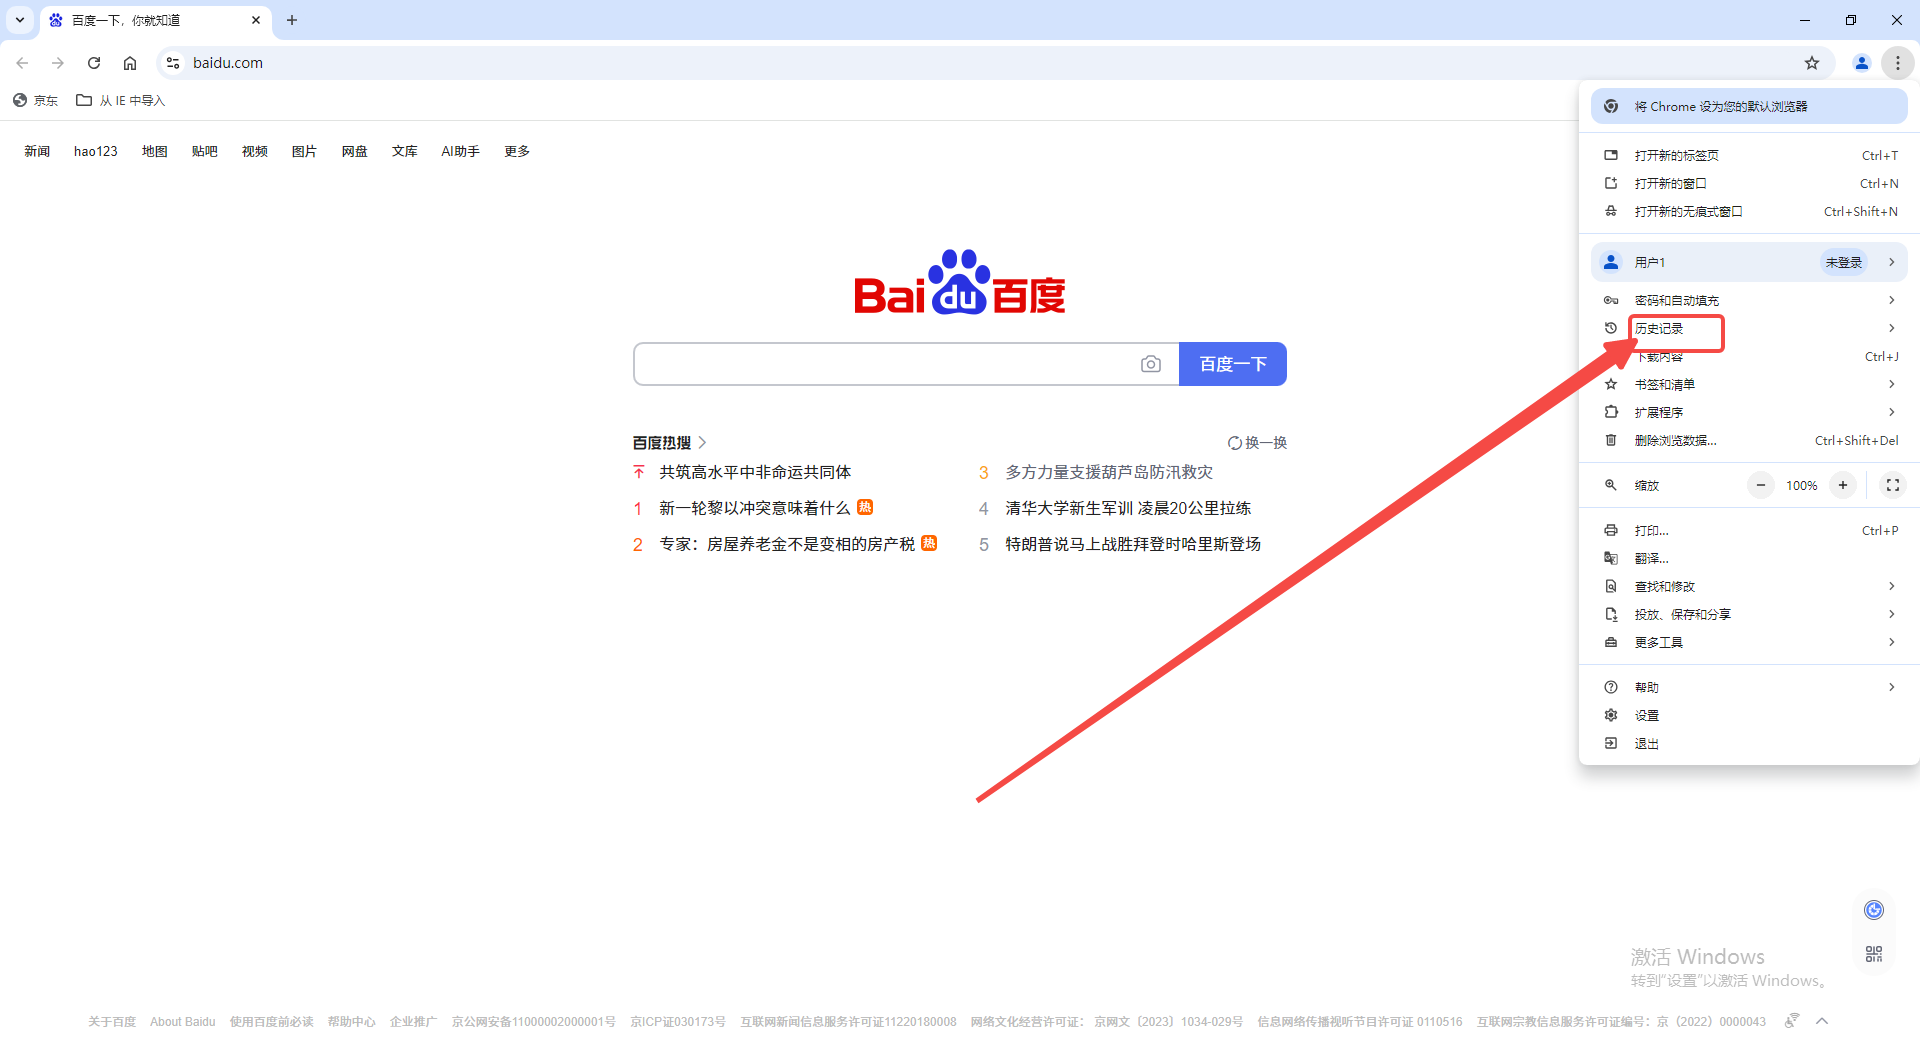Image resolution: width=1920 pixels, height=1040 pixels.
Task: Select 翻译 menu item
Action: click(1749, 558)
